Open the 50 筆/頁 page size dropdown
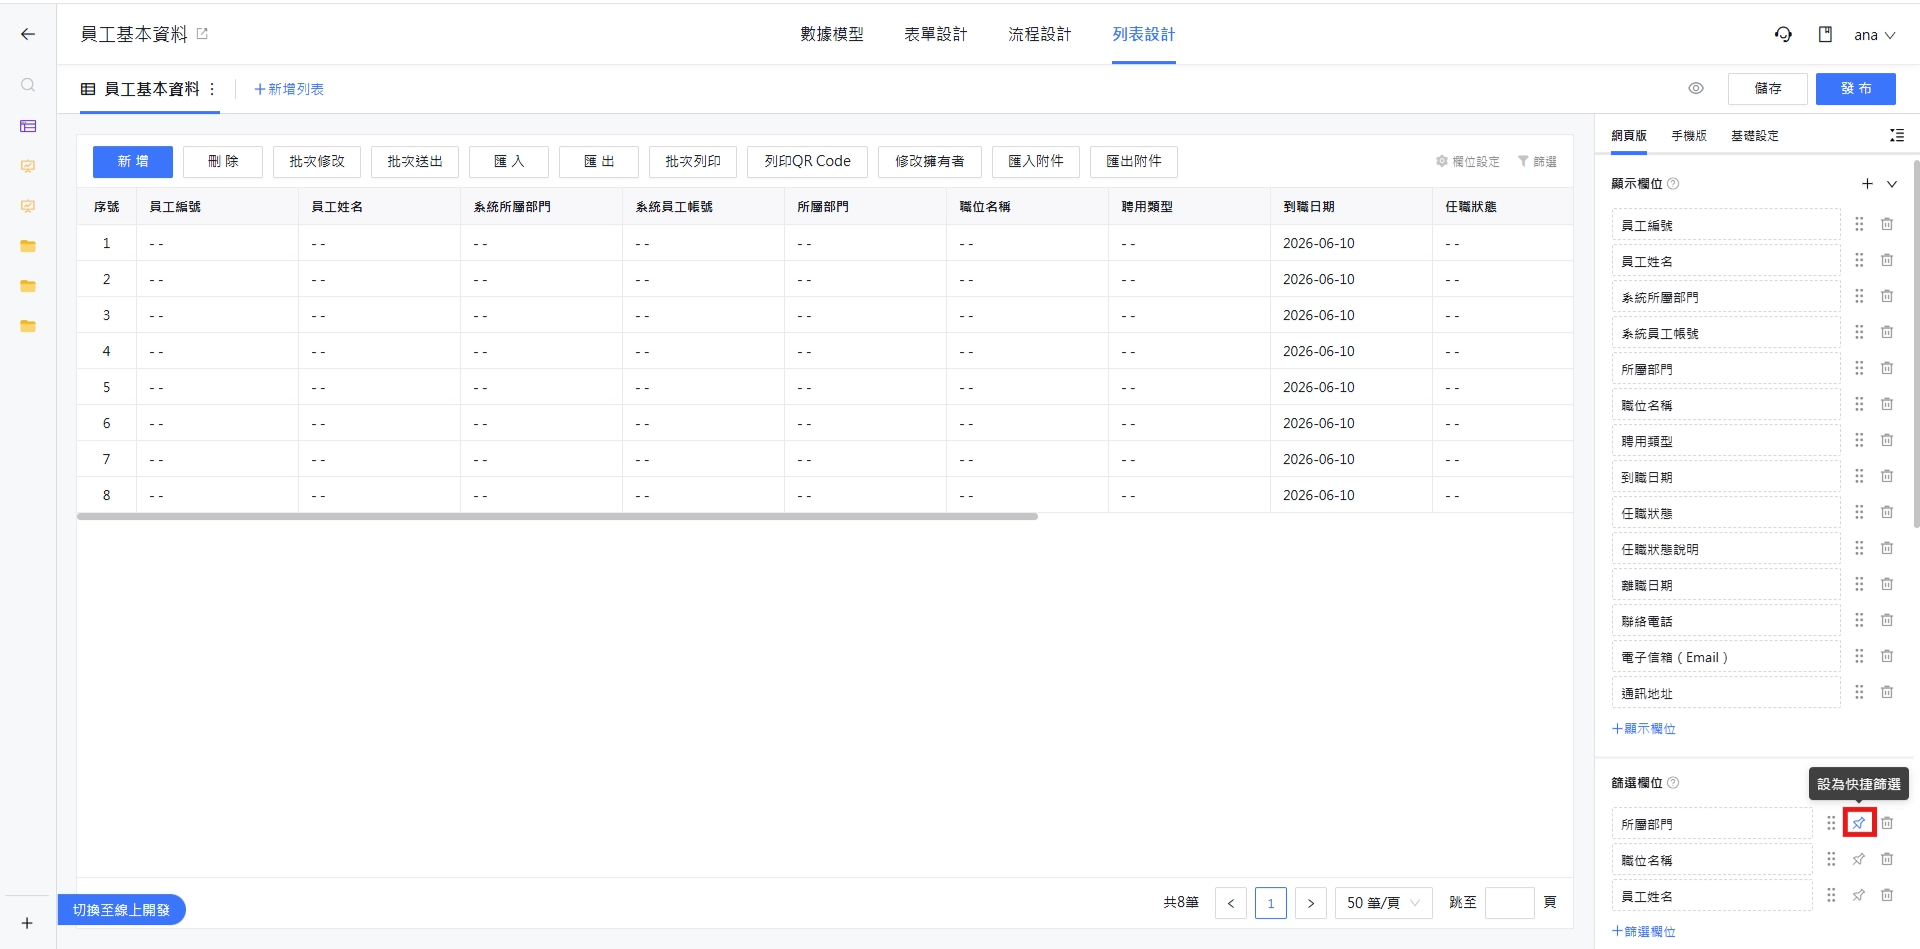 1383,903
